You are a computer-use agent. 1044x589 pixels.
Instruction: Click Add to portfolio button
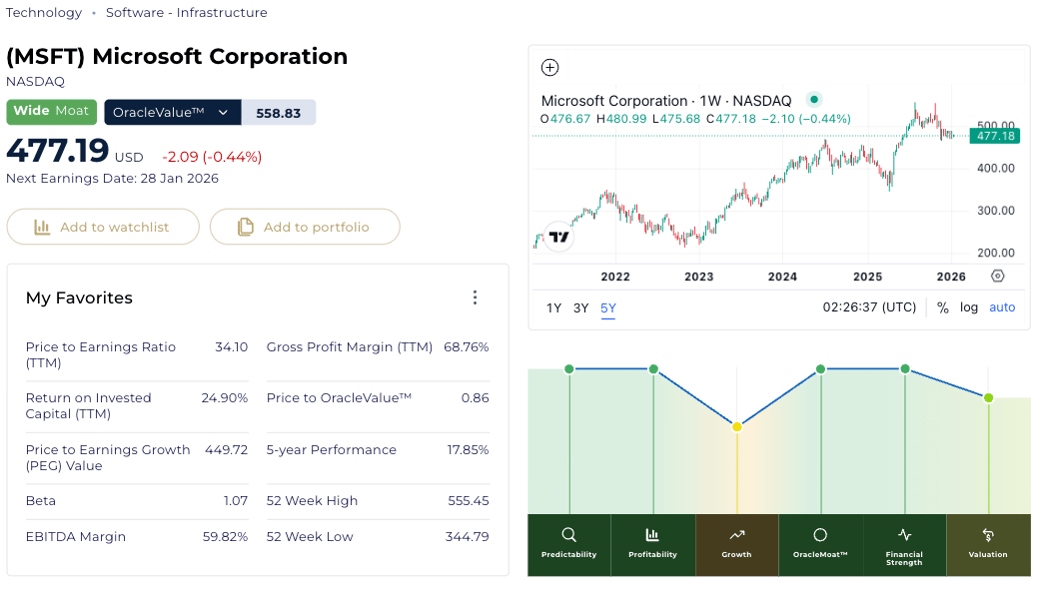pos(304,227)
